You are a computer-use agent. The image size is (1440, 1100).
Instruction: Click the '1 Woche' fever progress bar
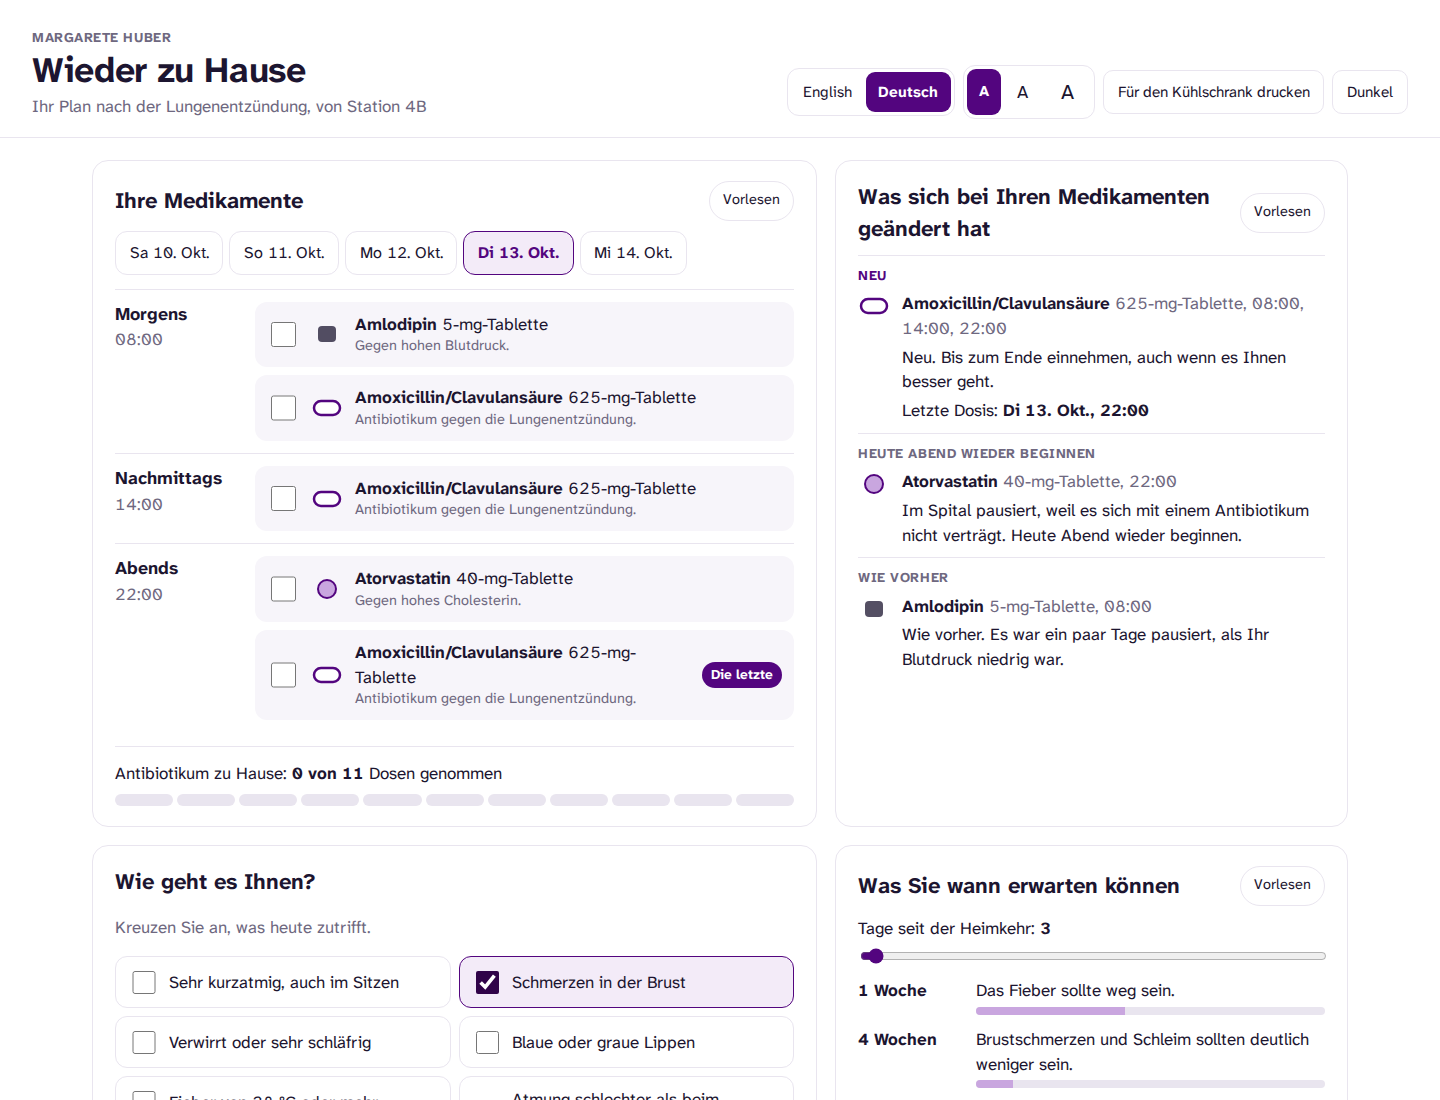[1150, 1011]
